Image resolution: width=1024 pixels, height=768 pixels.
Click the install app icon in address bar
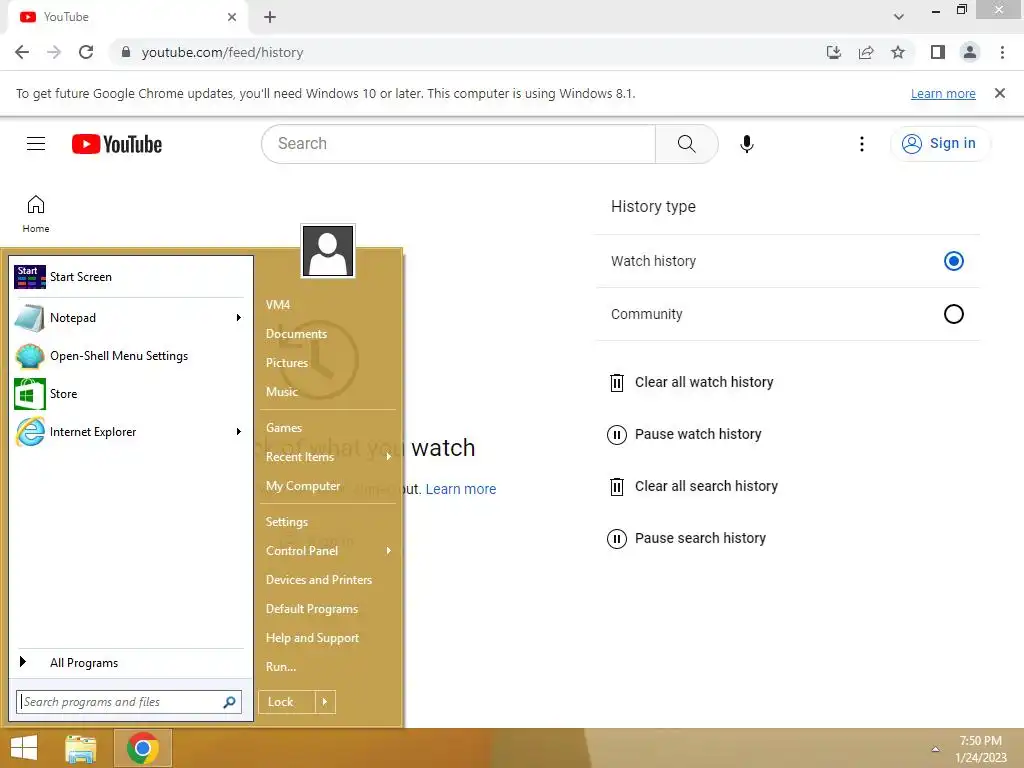pyautogui.click(x=833, y=52)
